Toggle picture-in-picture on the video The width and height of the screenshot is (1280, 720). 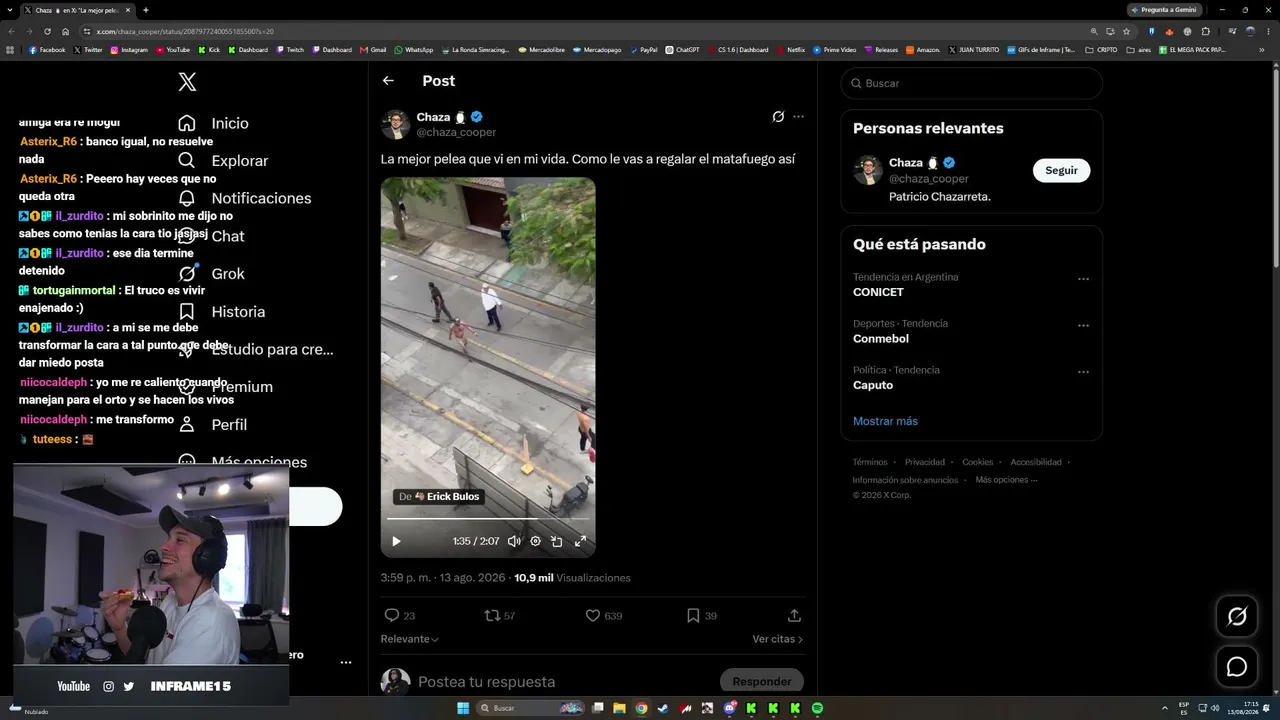pos(557,541)
